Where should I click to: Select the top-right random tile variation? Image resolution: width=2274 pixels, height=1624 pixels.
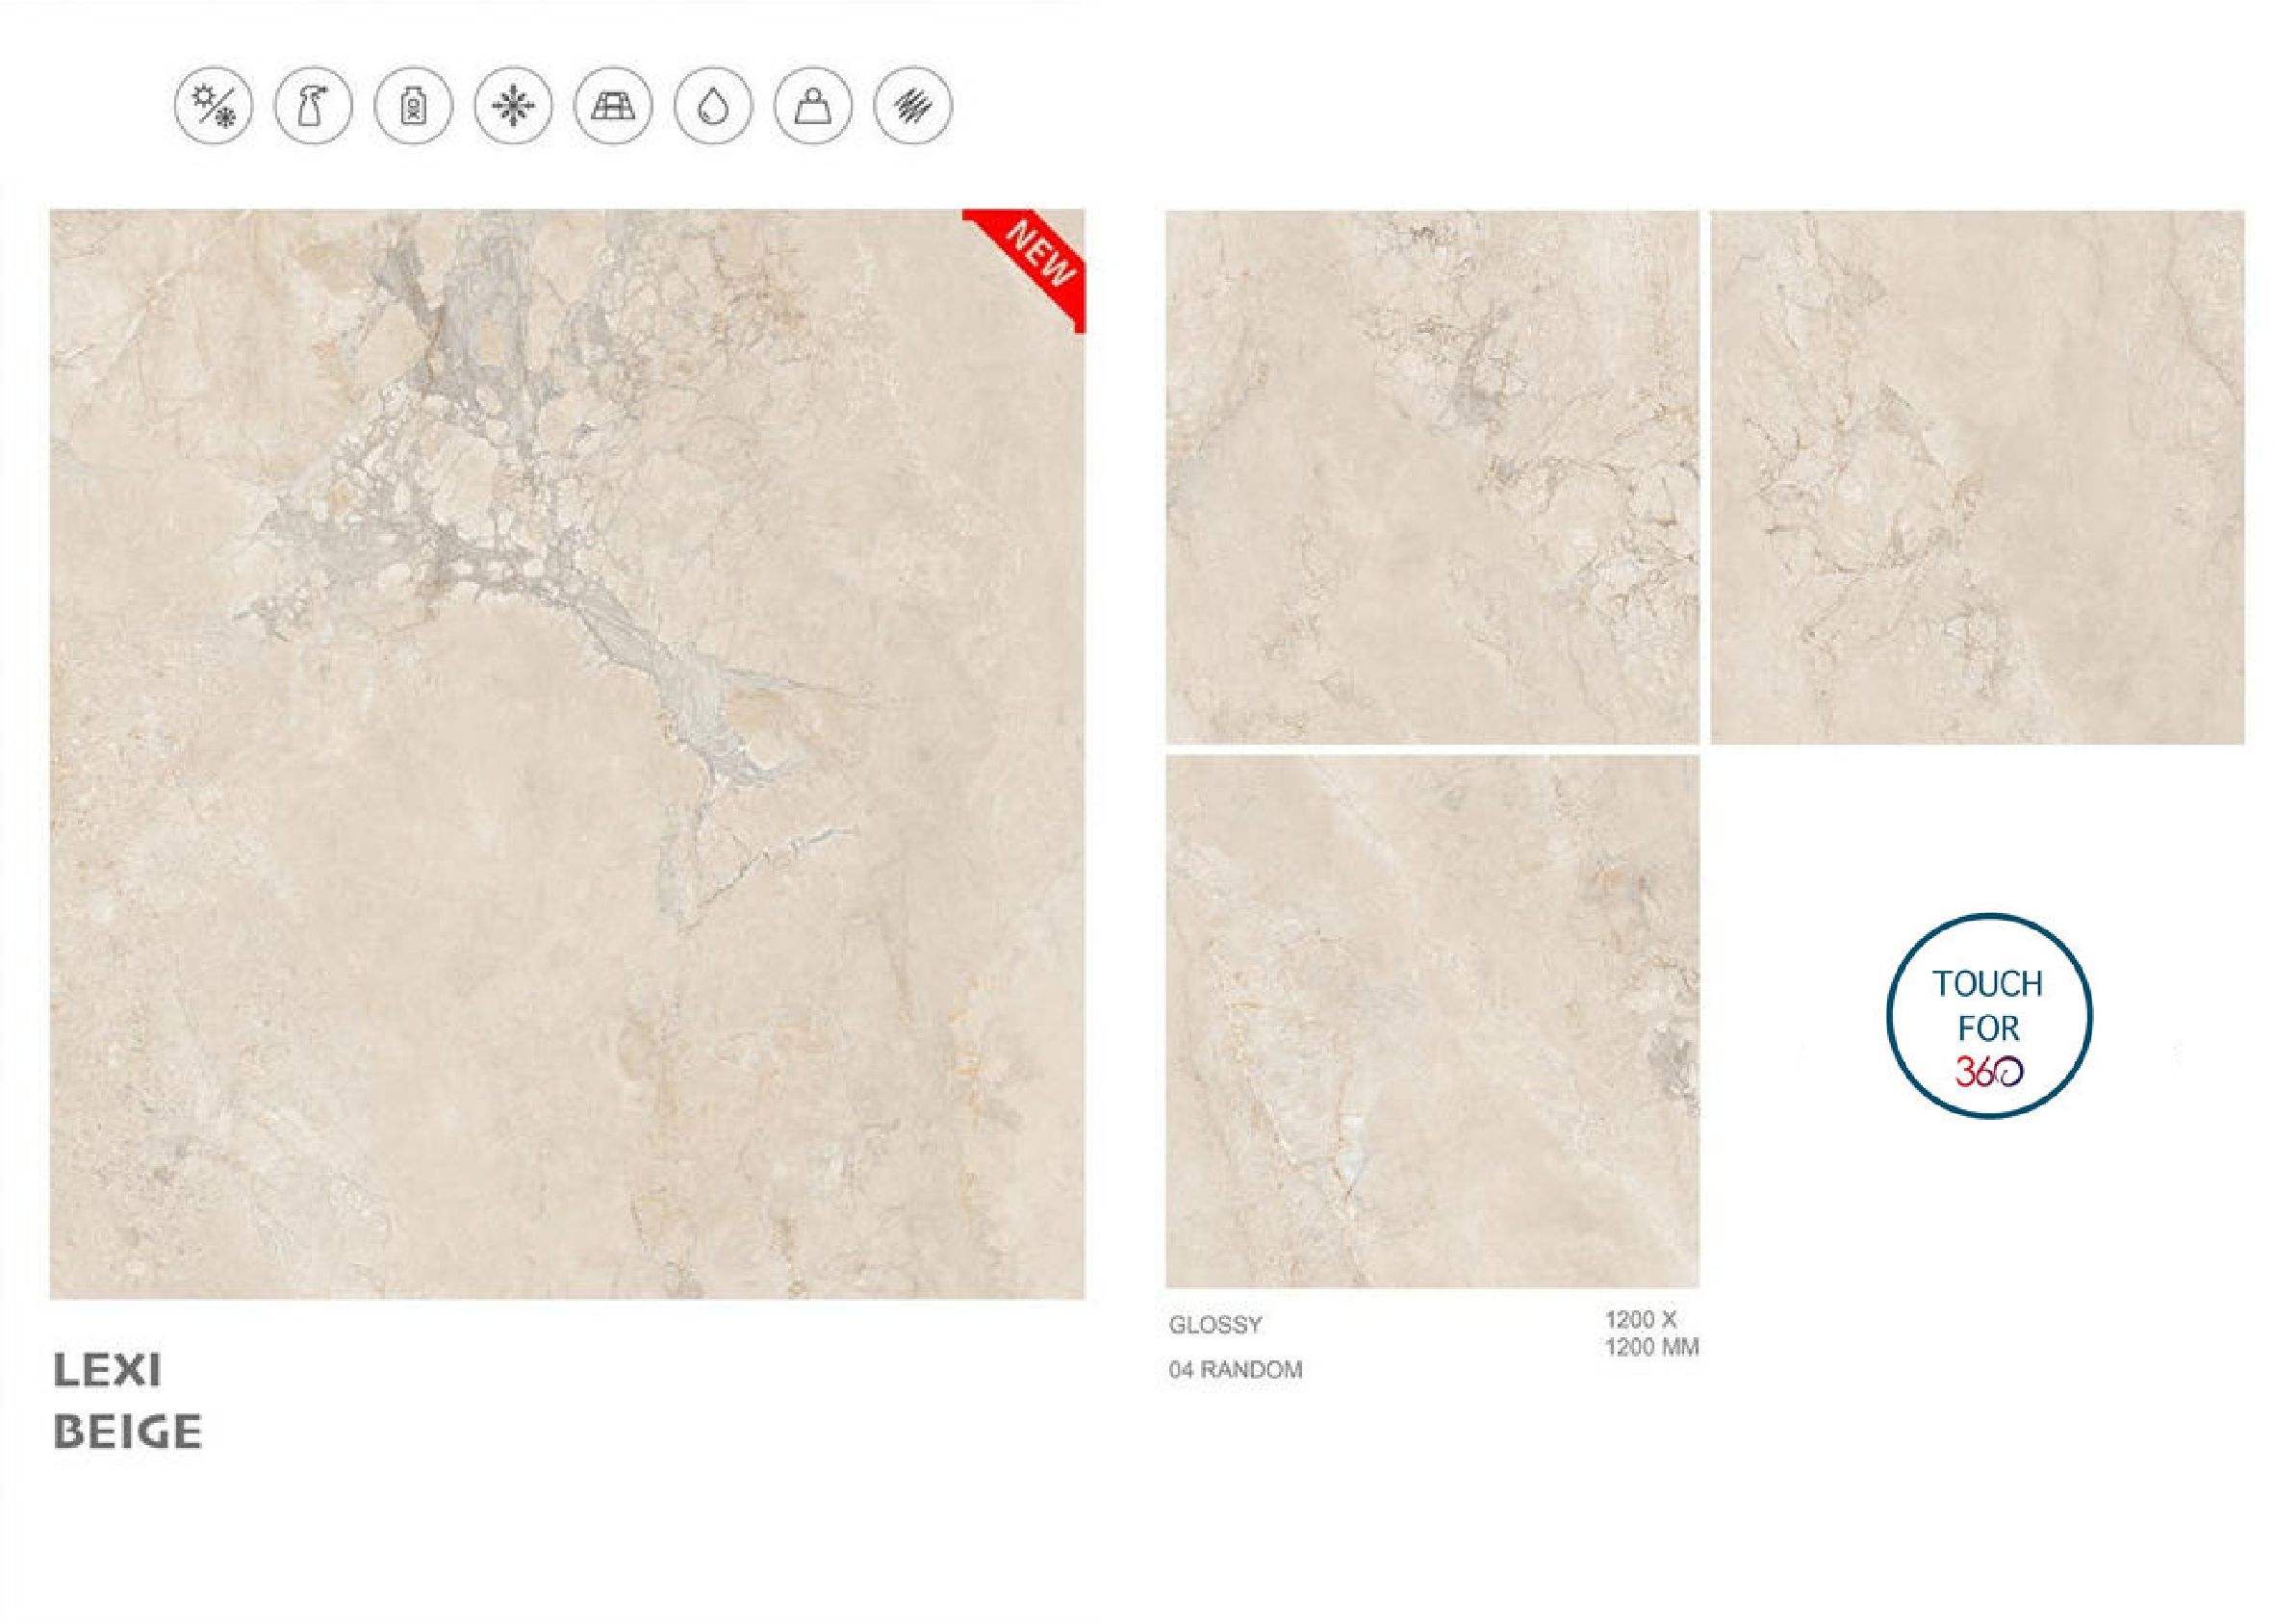point(1977,477)
